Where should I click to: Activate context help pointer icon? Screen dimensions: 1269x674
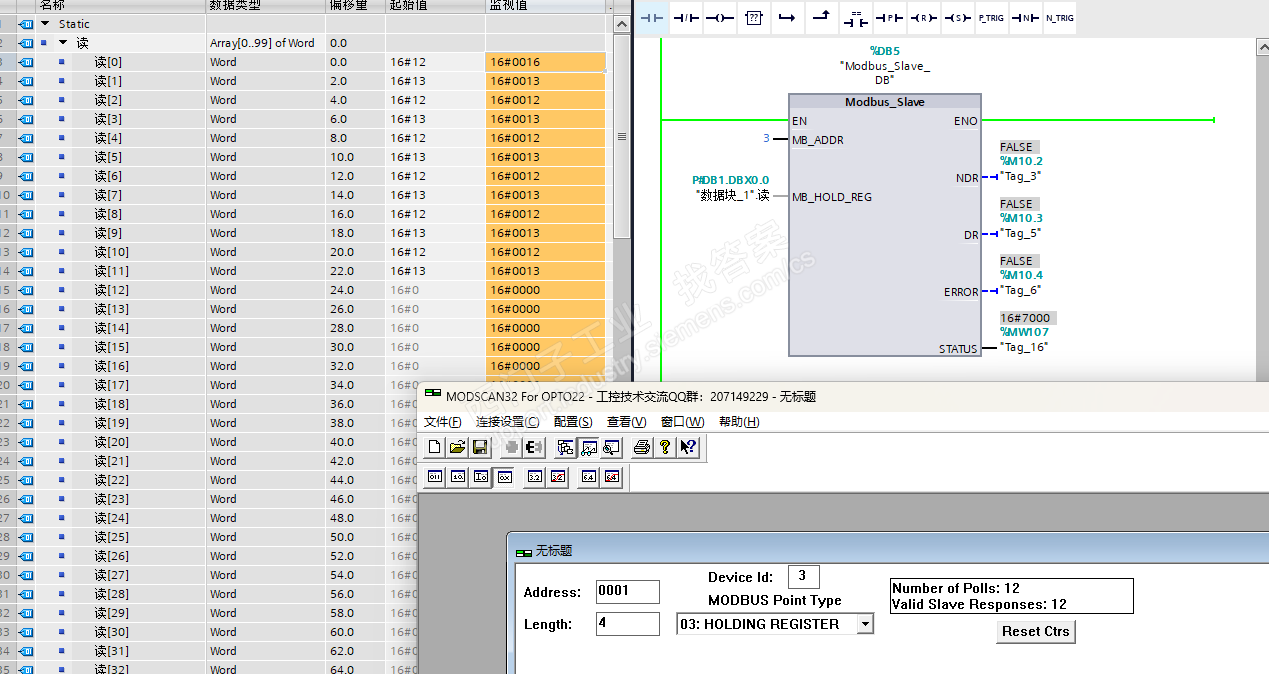click(688, 447)
